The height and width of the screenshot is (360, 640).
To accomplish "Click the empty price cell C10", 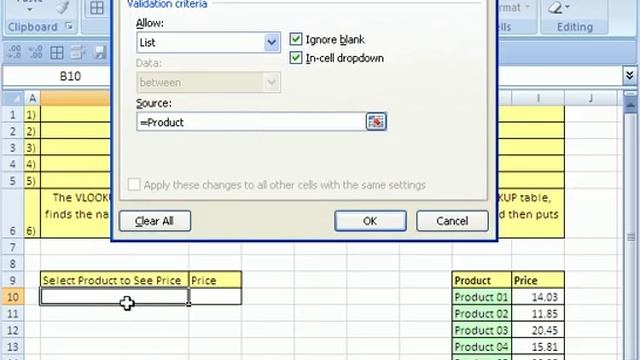I will coord(215,297).
